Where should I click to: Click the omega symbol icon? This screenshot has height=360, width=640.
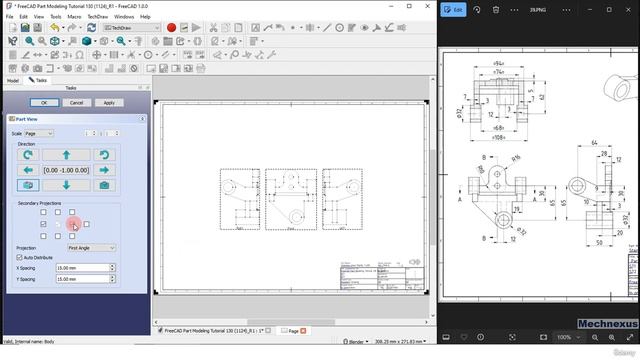pyautogui.click(x=80, y=55)
